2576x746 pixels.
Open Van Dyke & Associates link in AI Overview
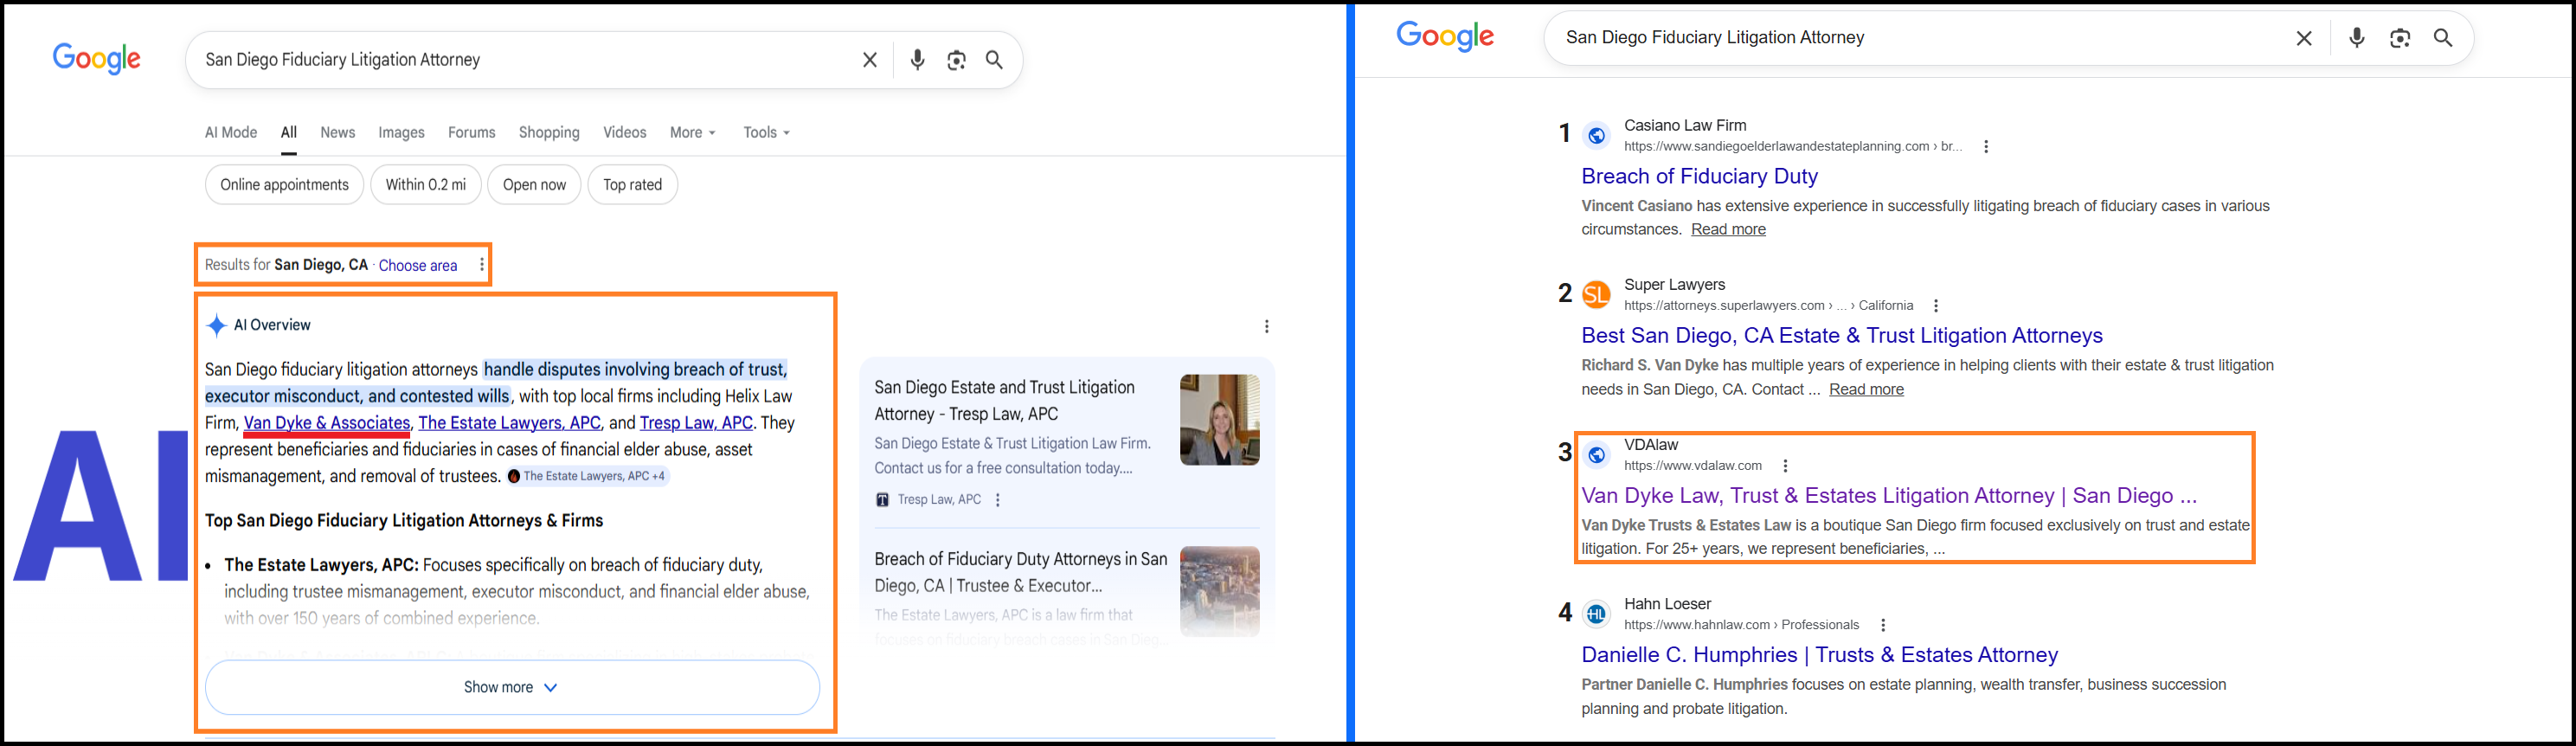(x=327, y=423)
